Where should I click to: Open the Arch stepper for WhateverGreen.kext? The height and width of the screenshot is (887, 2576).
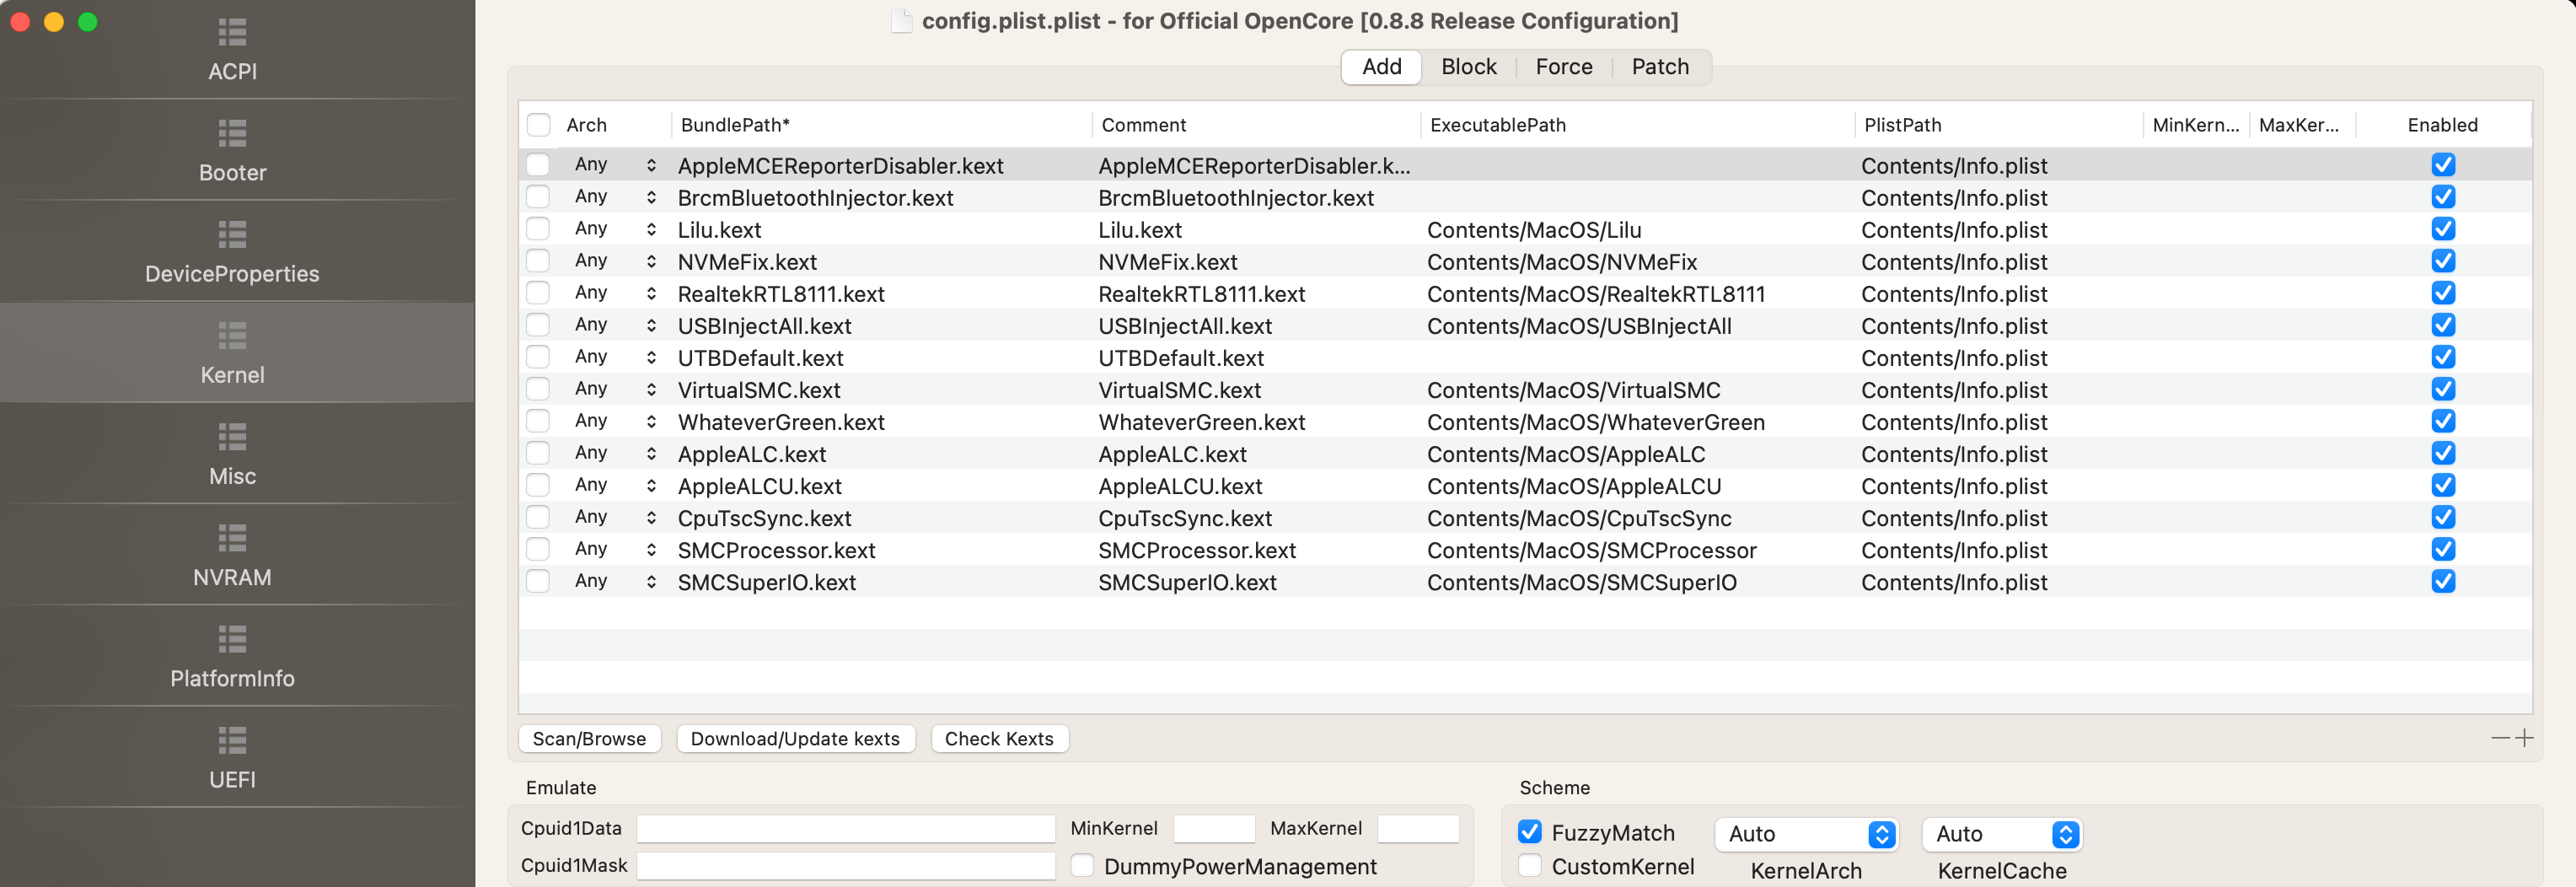[651, 421]
